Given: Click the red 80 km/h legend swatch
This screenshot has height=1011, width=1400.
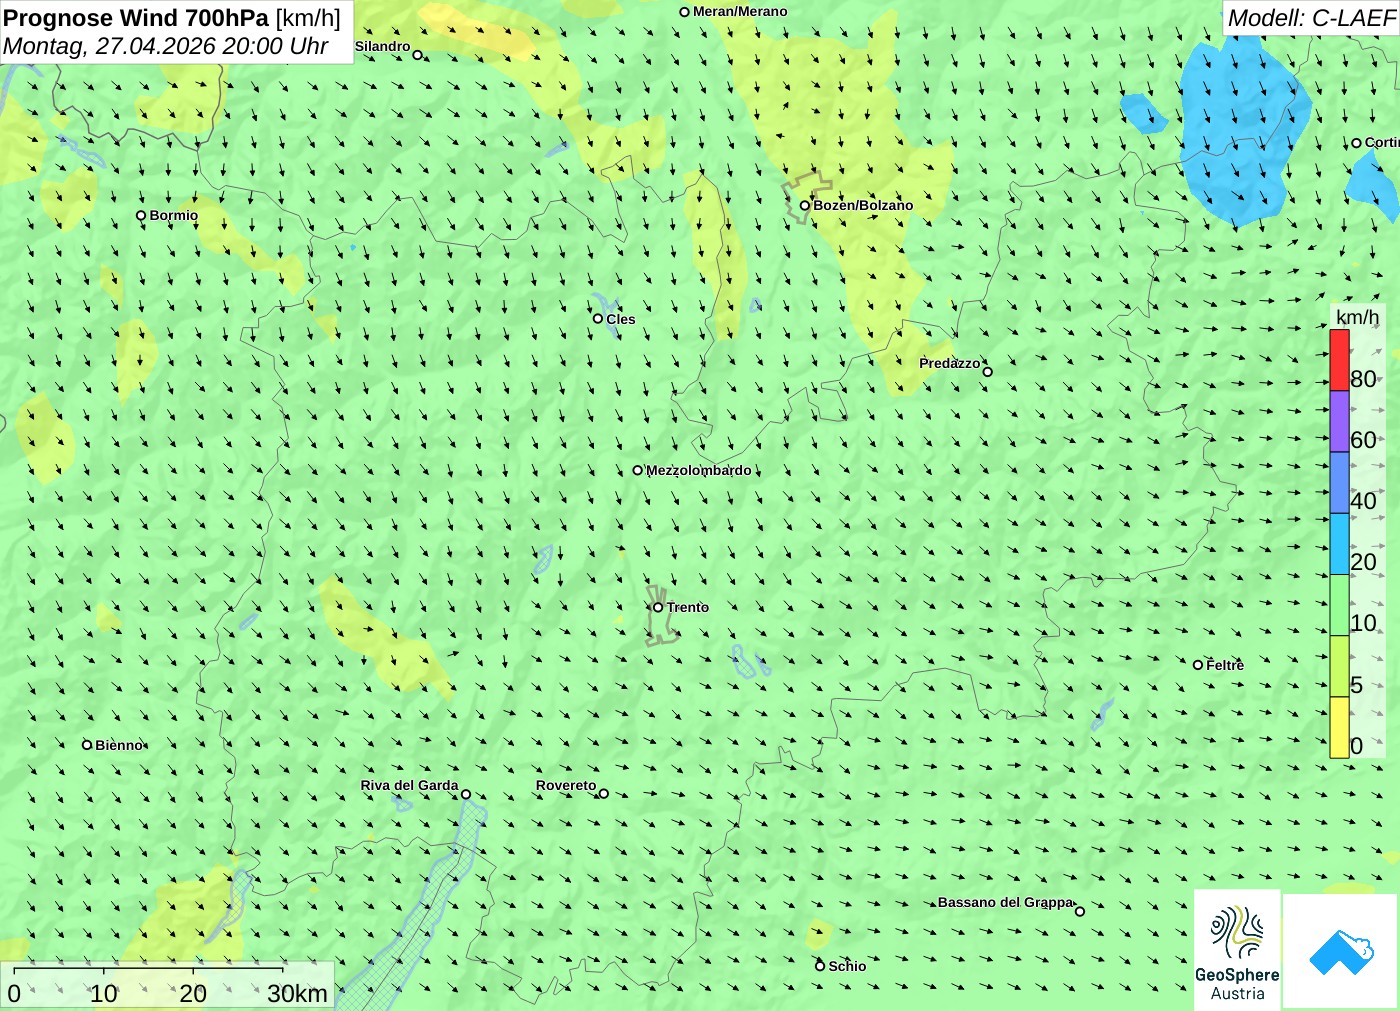Looking at the screenshot, I should pyautogui.click(x=1339, y=360).
